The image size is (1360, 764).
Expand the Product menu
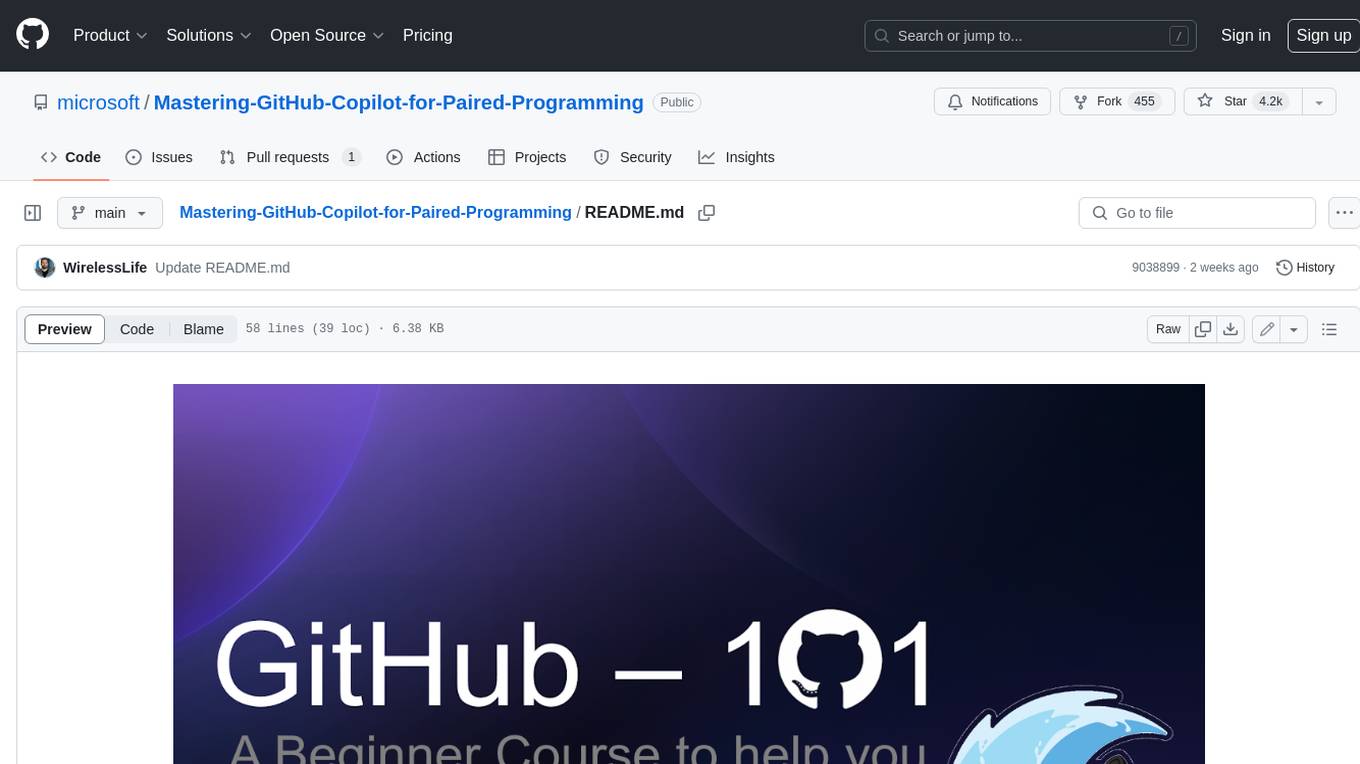110,35
